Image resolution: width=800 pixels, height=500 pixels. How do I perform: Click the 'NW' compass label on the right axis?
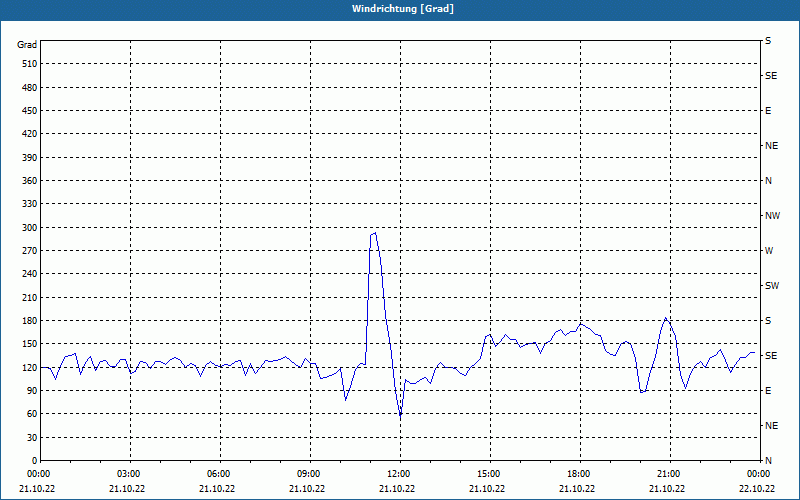tap(772, 216)
